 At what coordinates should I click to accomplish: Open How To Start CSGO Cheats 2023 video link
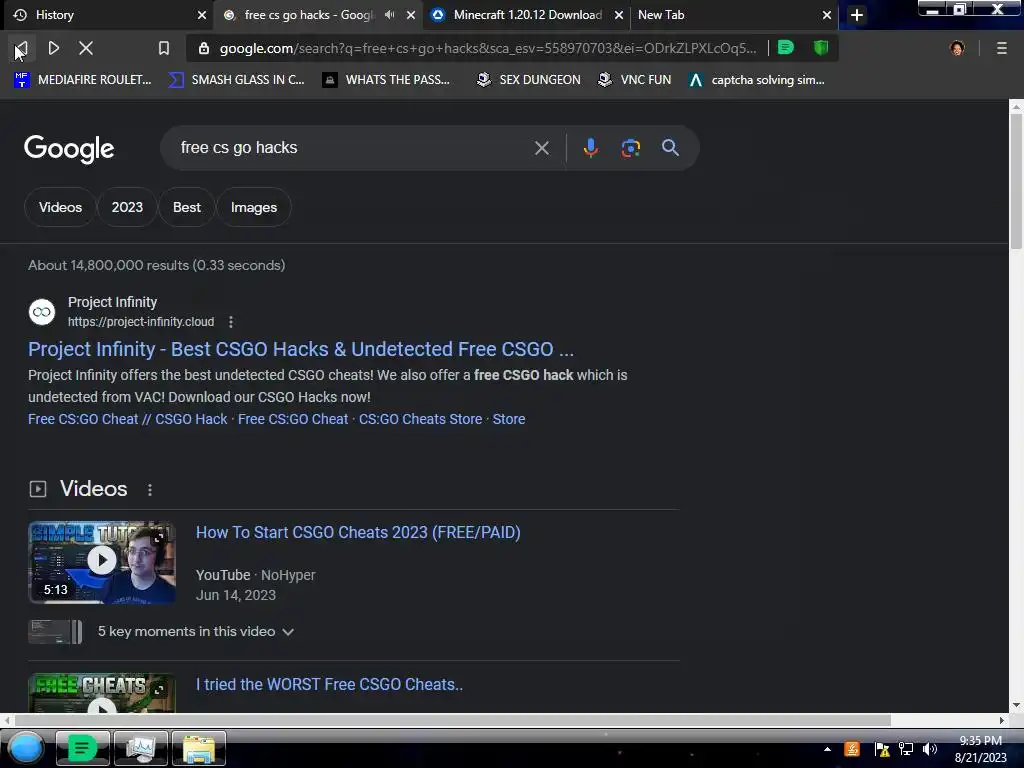(358, 532)
